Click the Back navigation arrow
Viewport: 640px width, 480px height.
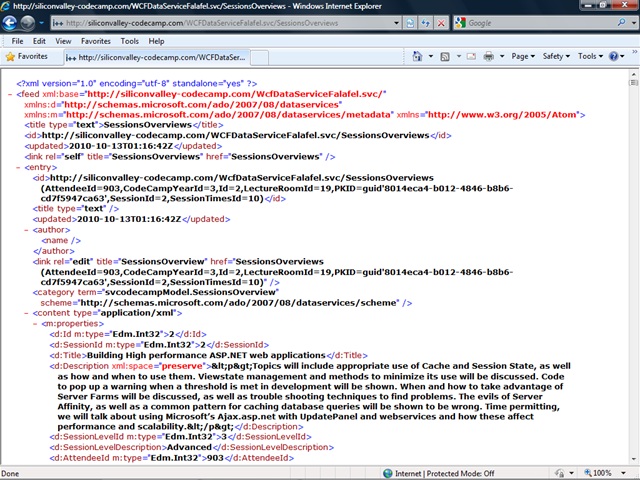14,22
